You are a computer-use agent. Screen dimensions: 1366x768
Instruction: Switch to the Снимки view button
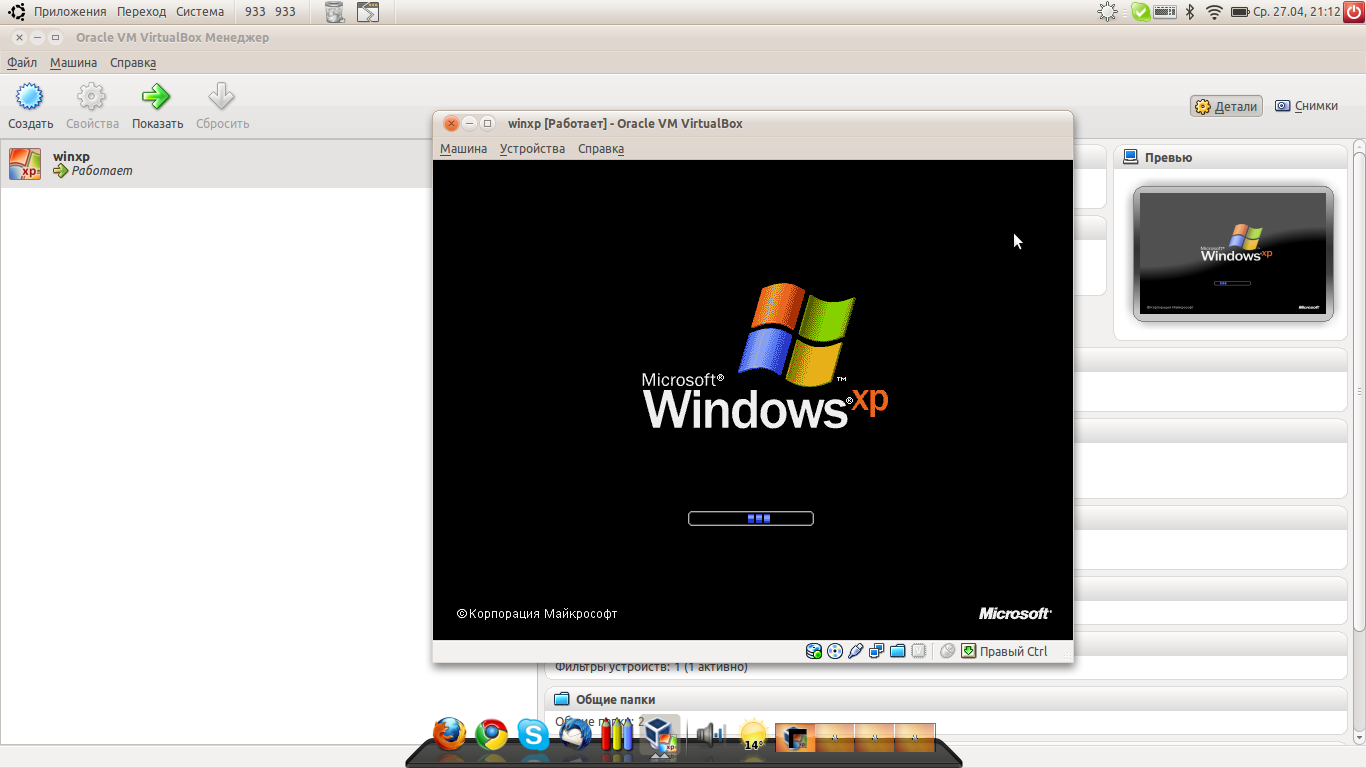coord(1307,106)
